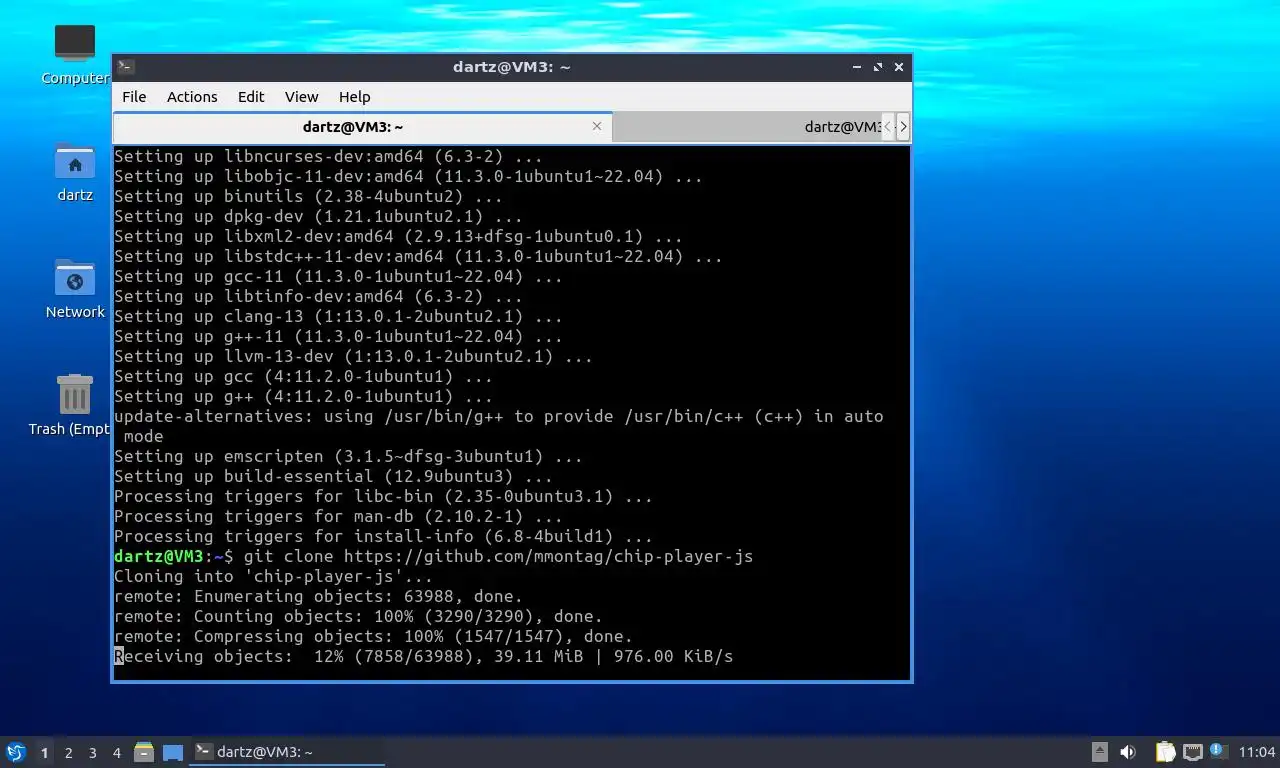
Task: Open the dartz home folder icon
Action: (x=75, y=172)
